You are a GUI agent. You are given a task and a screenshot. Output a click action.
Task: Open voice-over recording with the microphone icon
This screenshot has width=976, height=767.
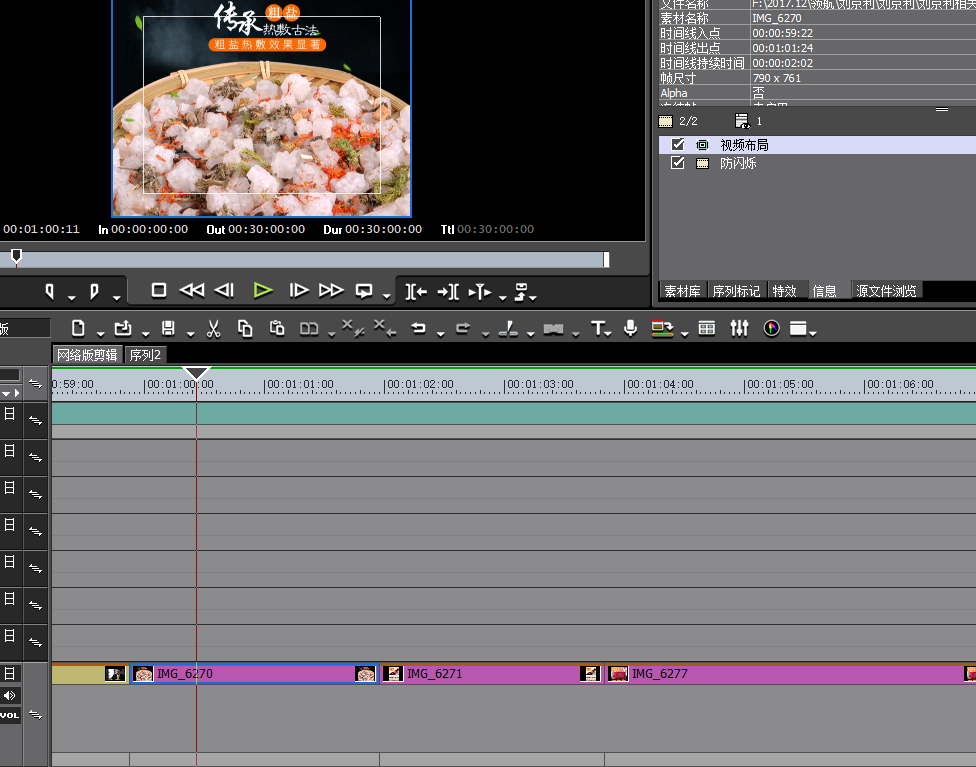630,328
